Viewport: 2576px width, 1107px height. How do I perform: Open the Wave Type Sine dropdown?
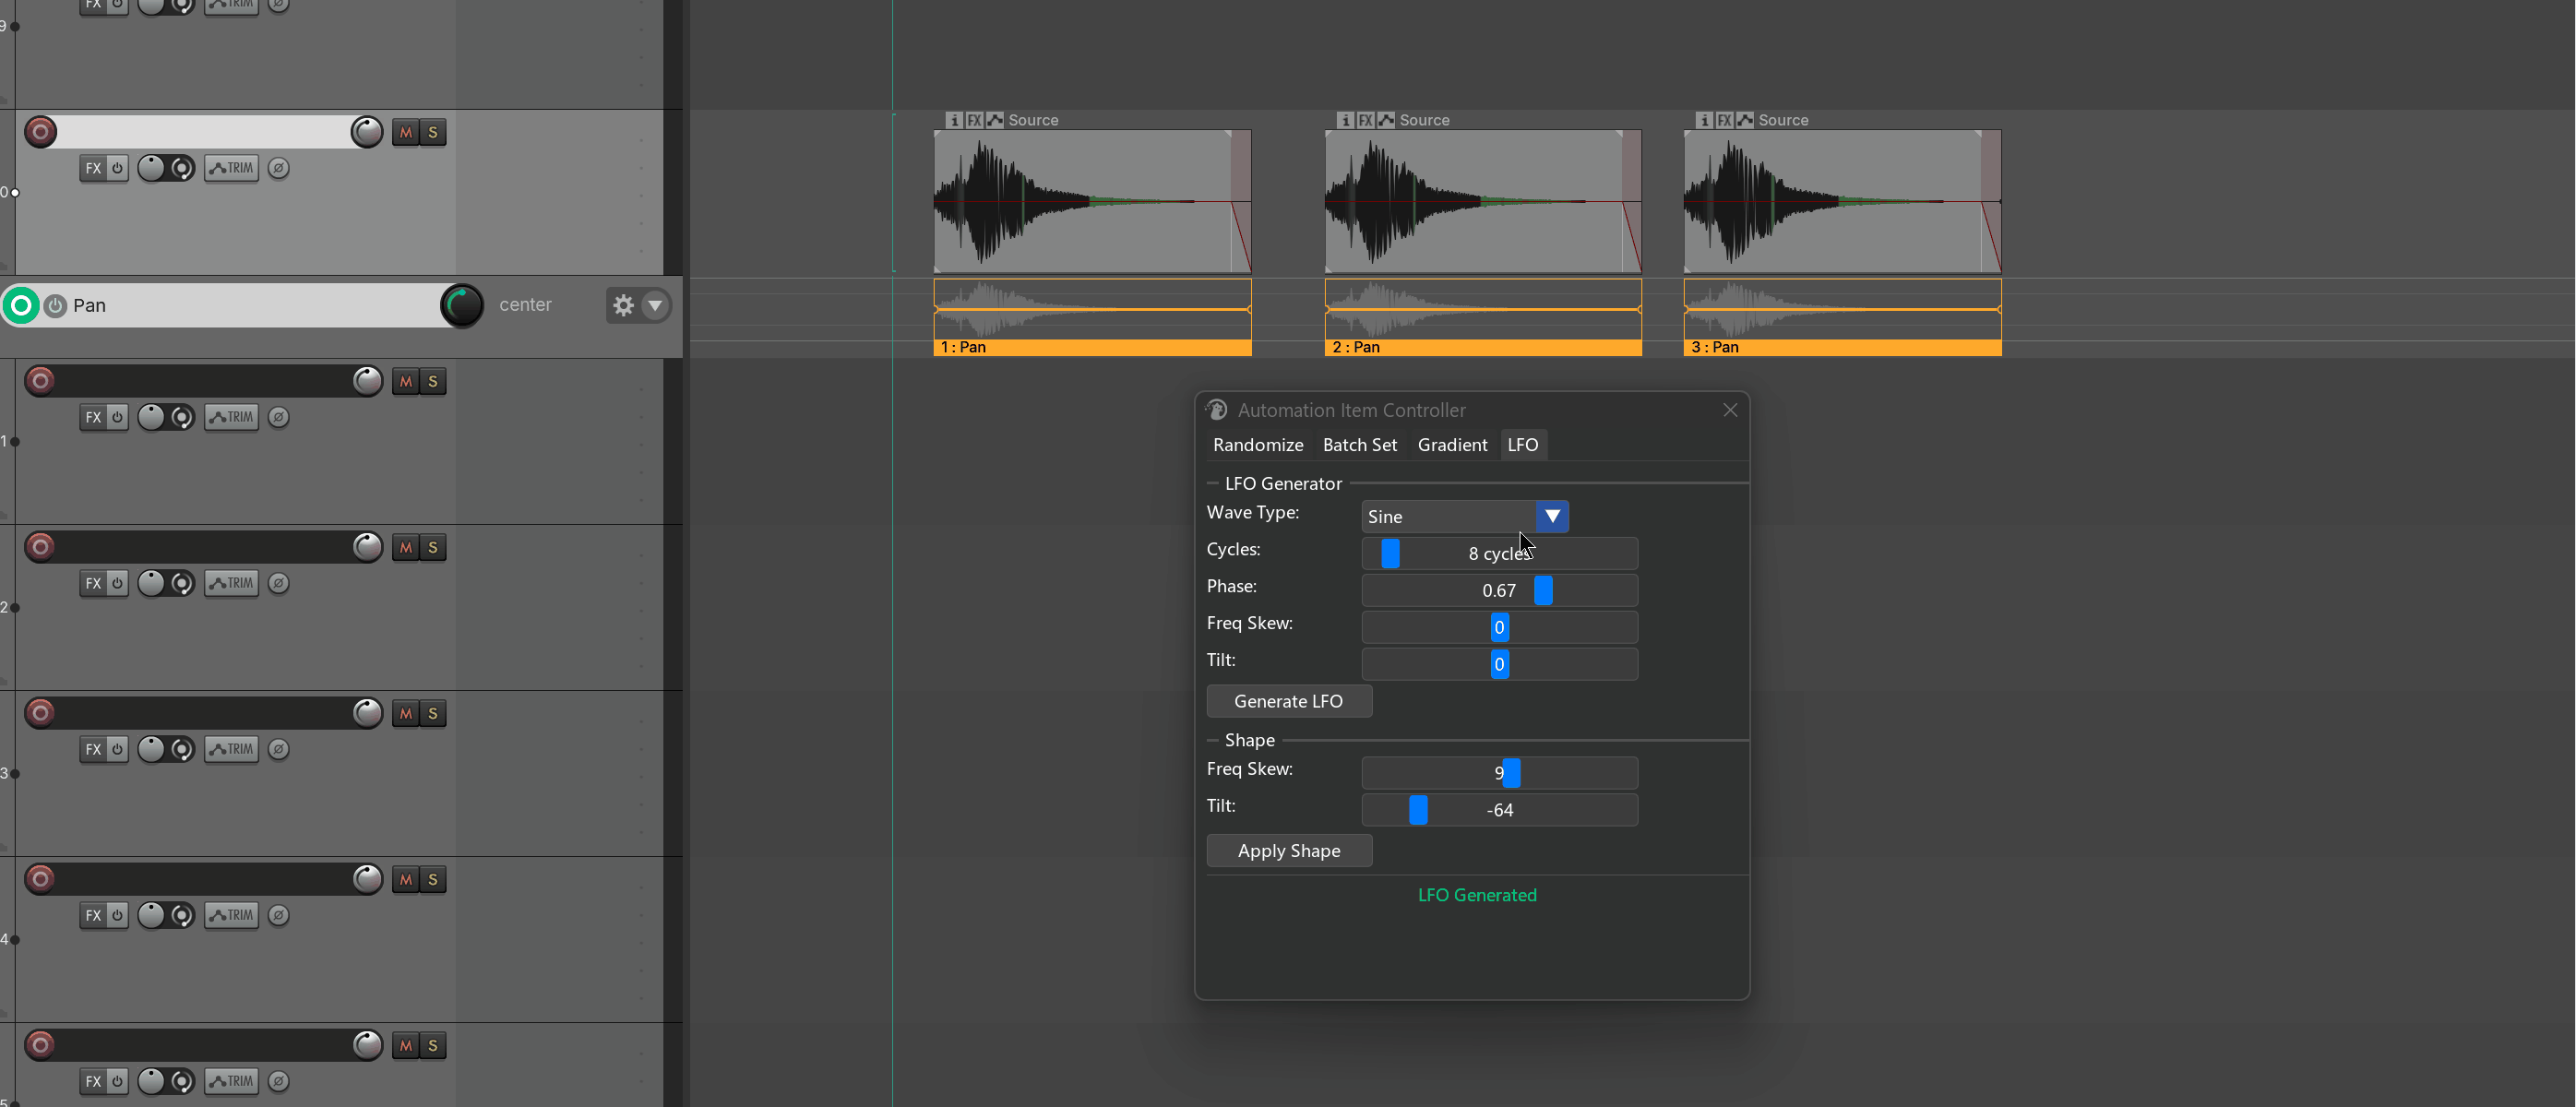[1464, 516]
